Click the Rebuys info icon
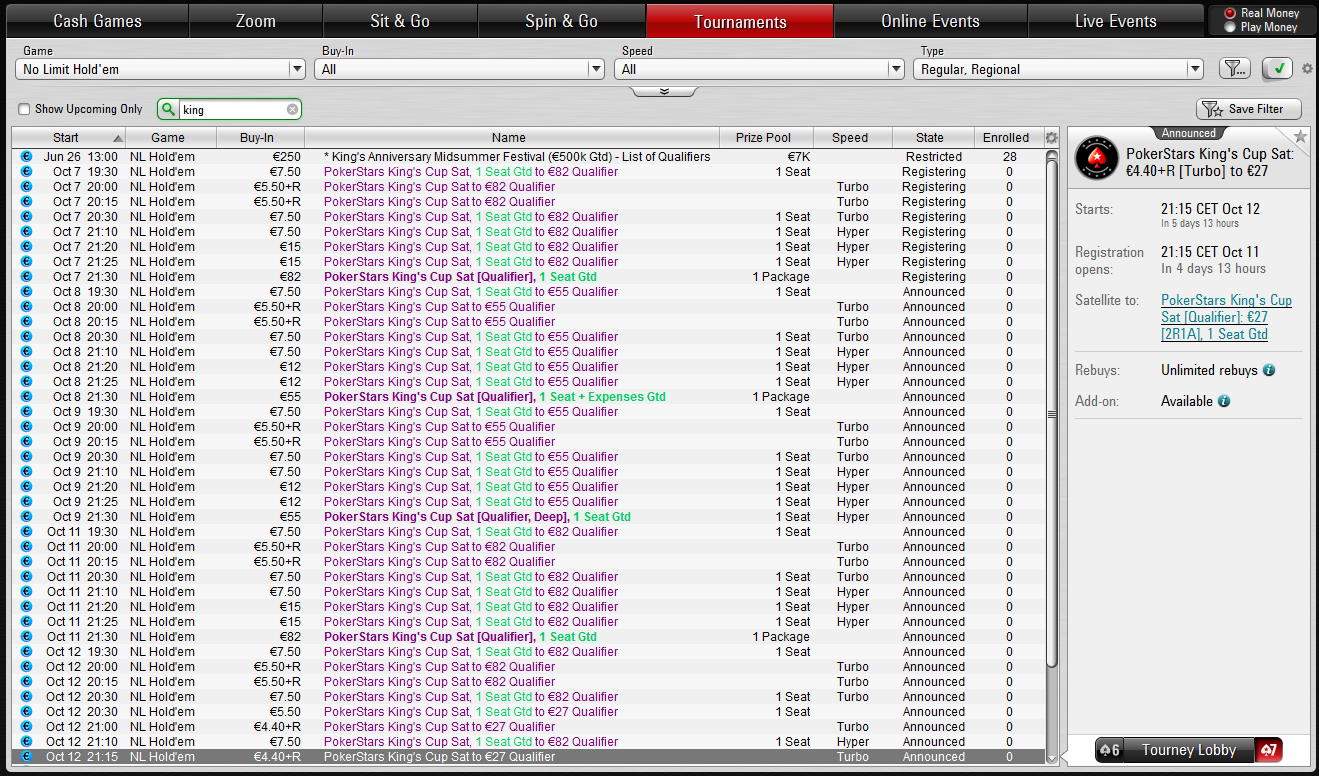The height and width of the screenshot is (776, 1319). coord(1269,370)
